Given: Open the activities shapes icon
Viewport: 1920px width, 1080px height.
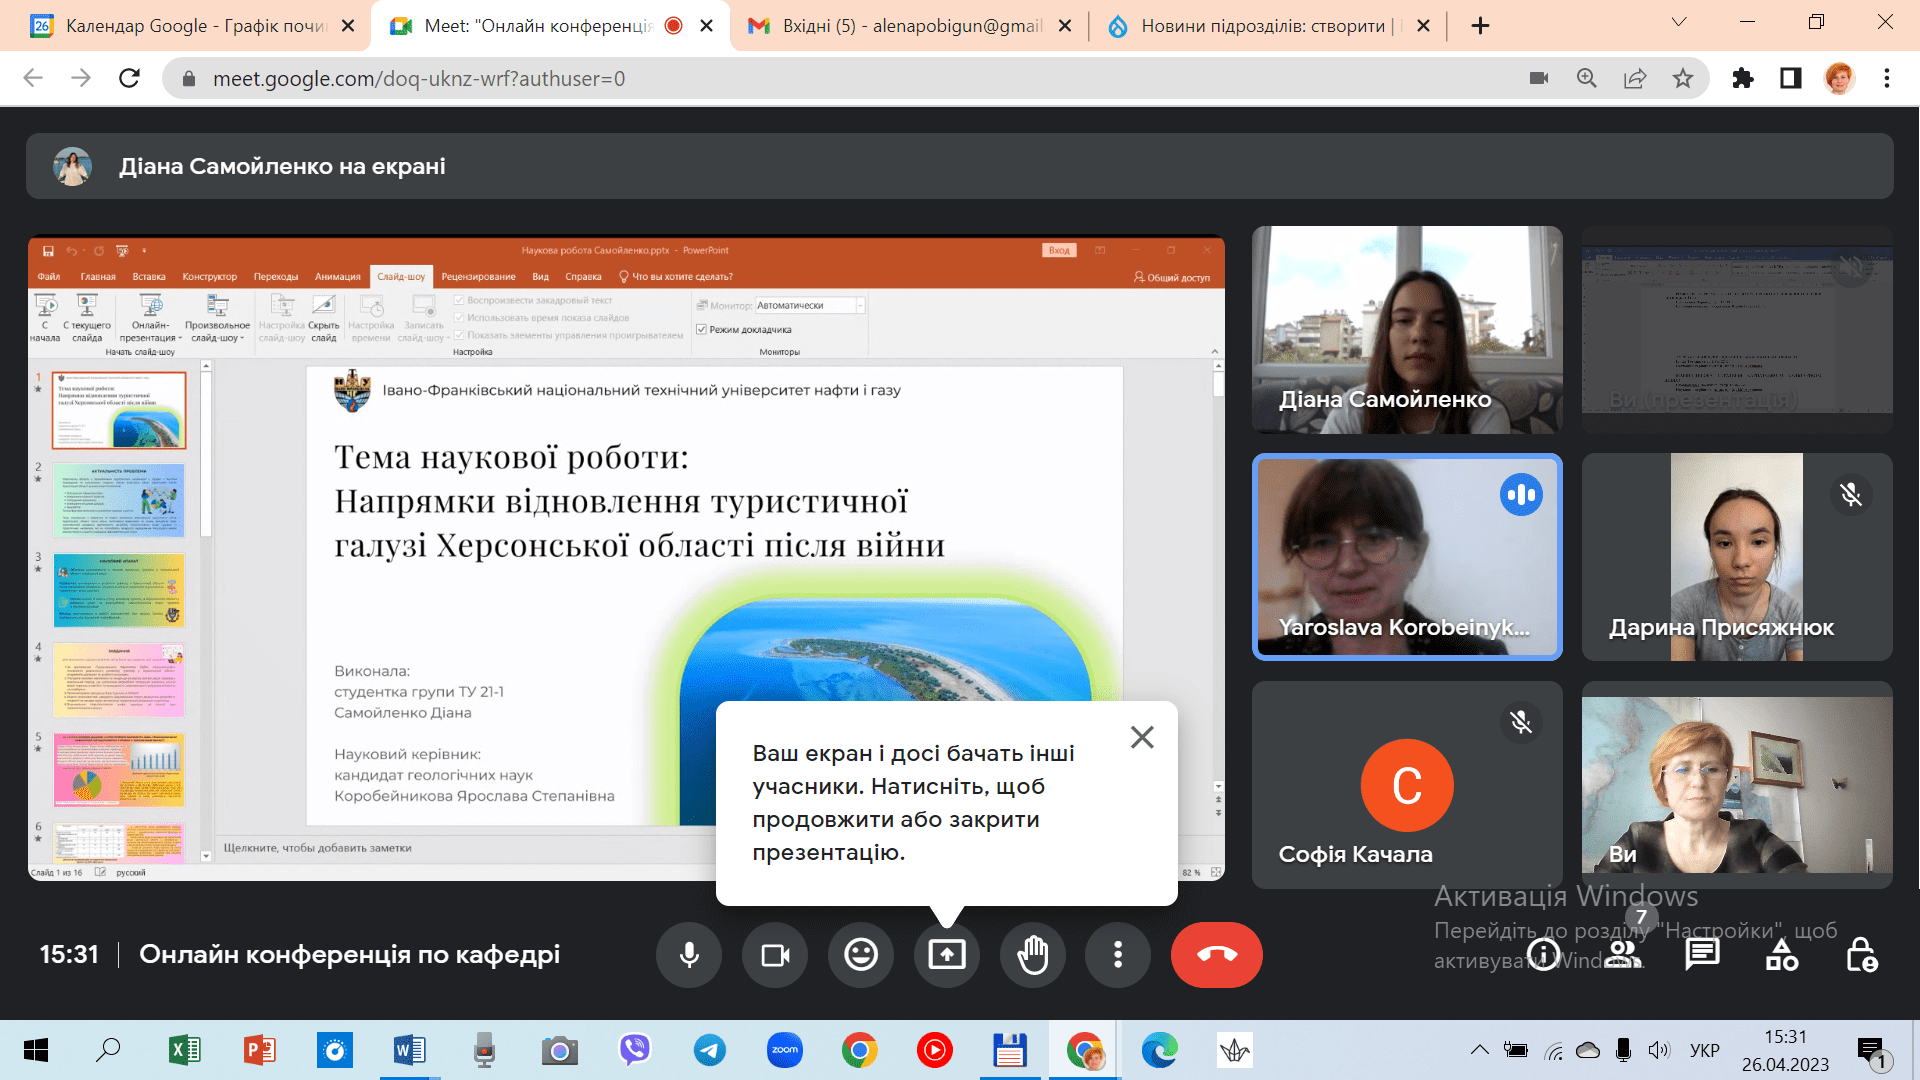Looking at the screenshot, I should (x=1782, y=955).
